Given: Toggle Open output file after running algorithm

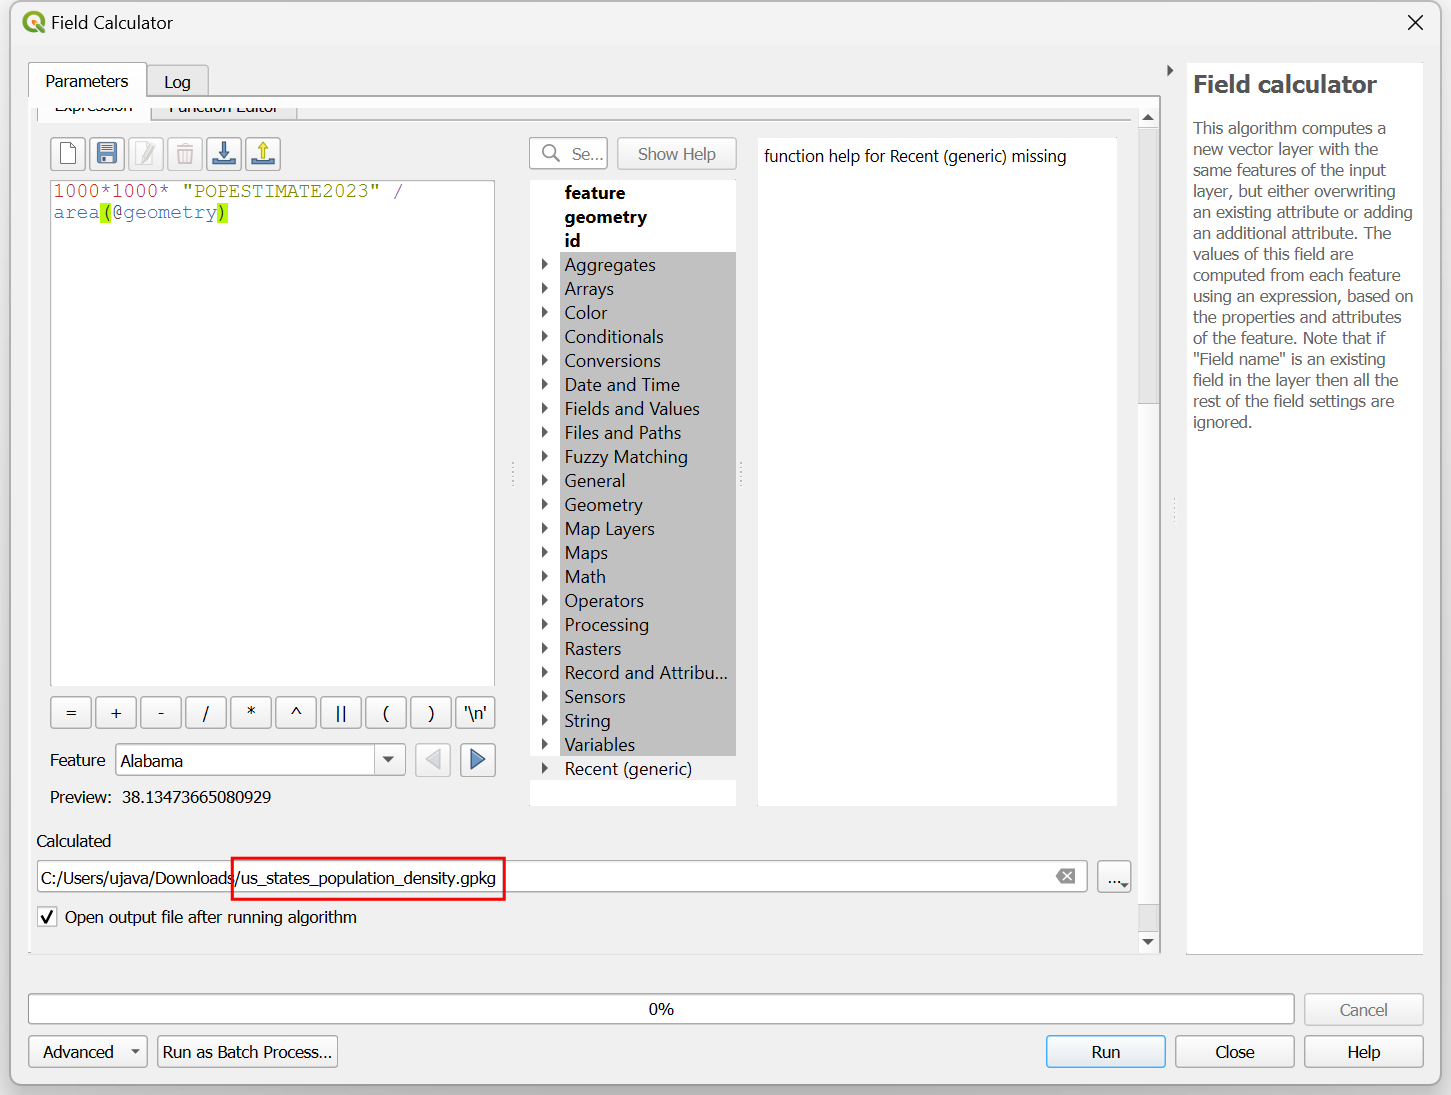Looking at the screenshot, I should coord(47,917).
